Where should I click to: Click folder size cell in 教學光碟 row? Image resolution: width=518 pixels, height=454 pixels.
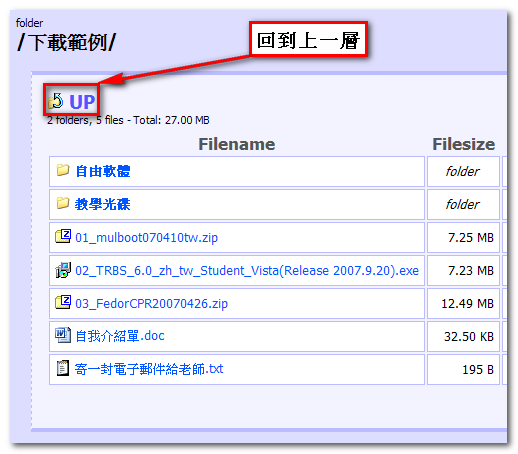click(x=463, y=204)
